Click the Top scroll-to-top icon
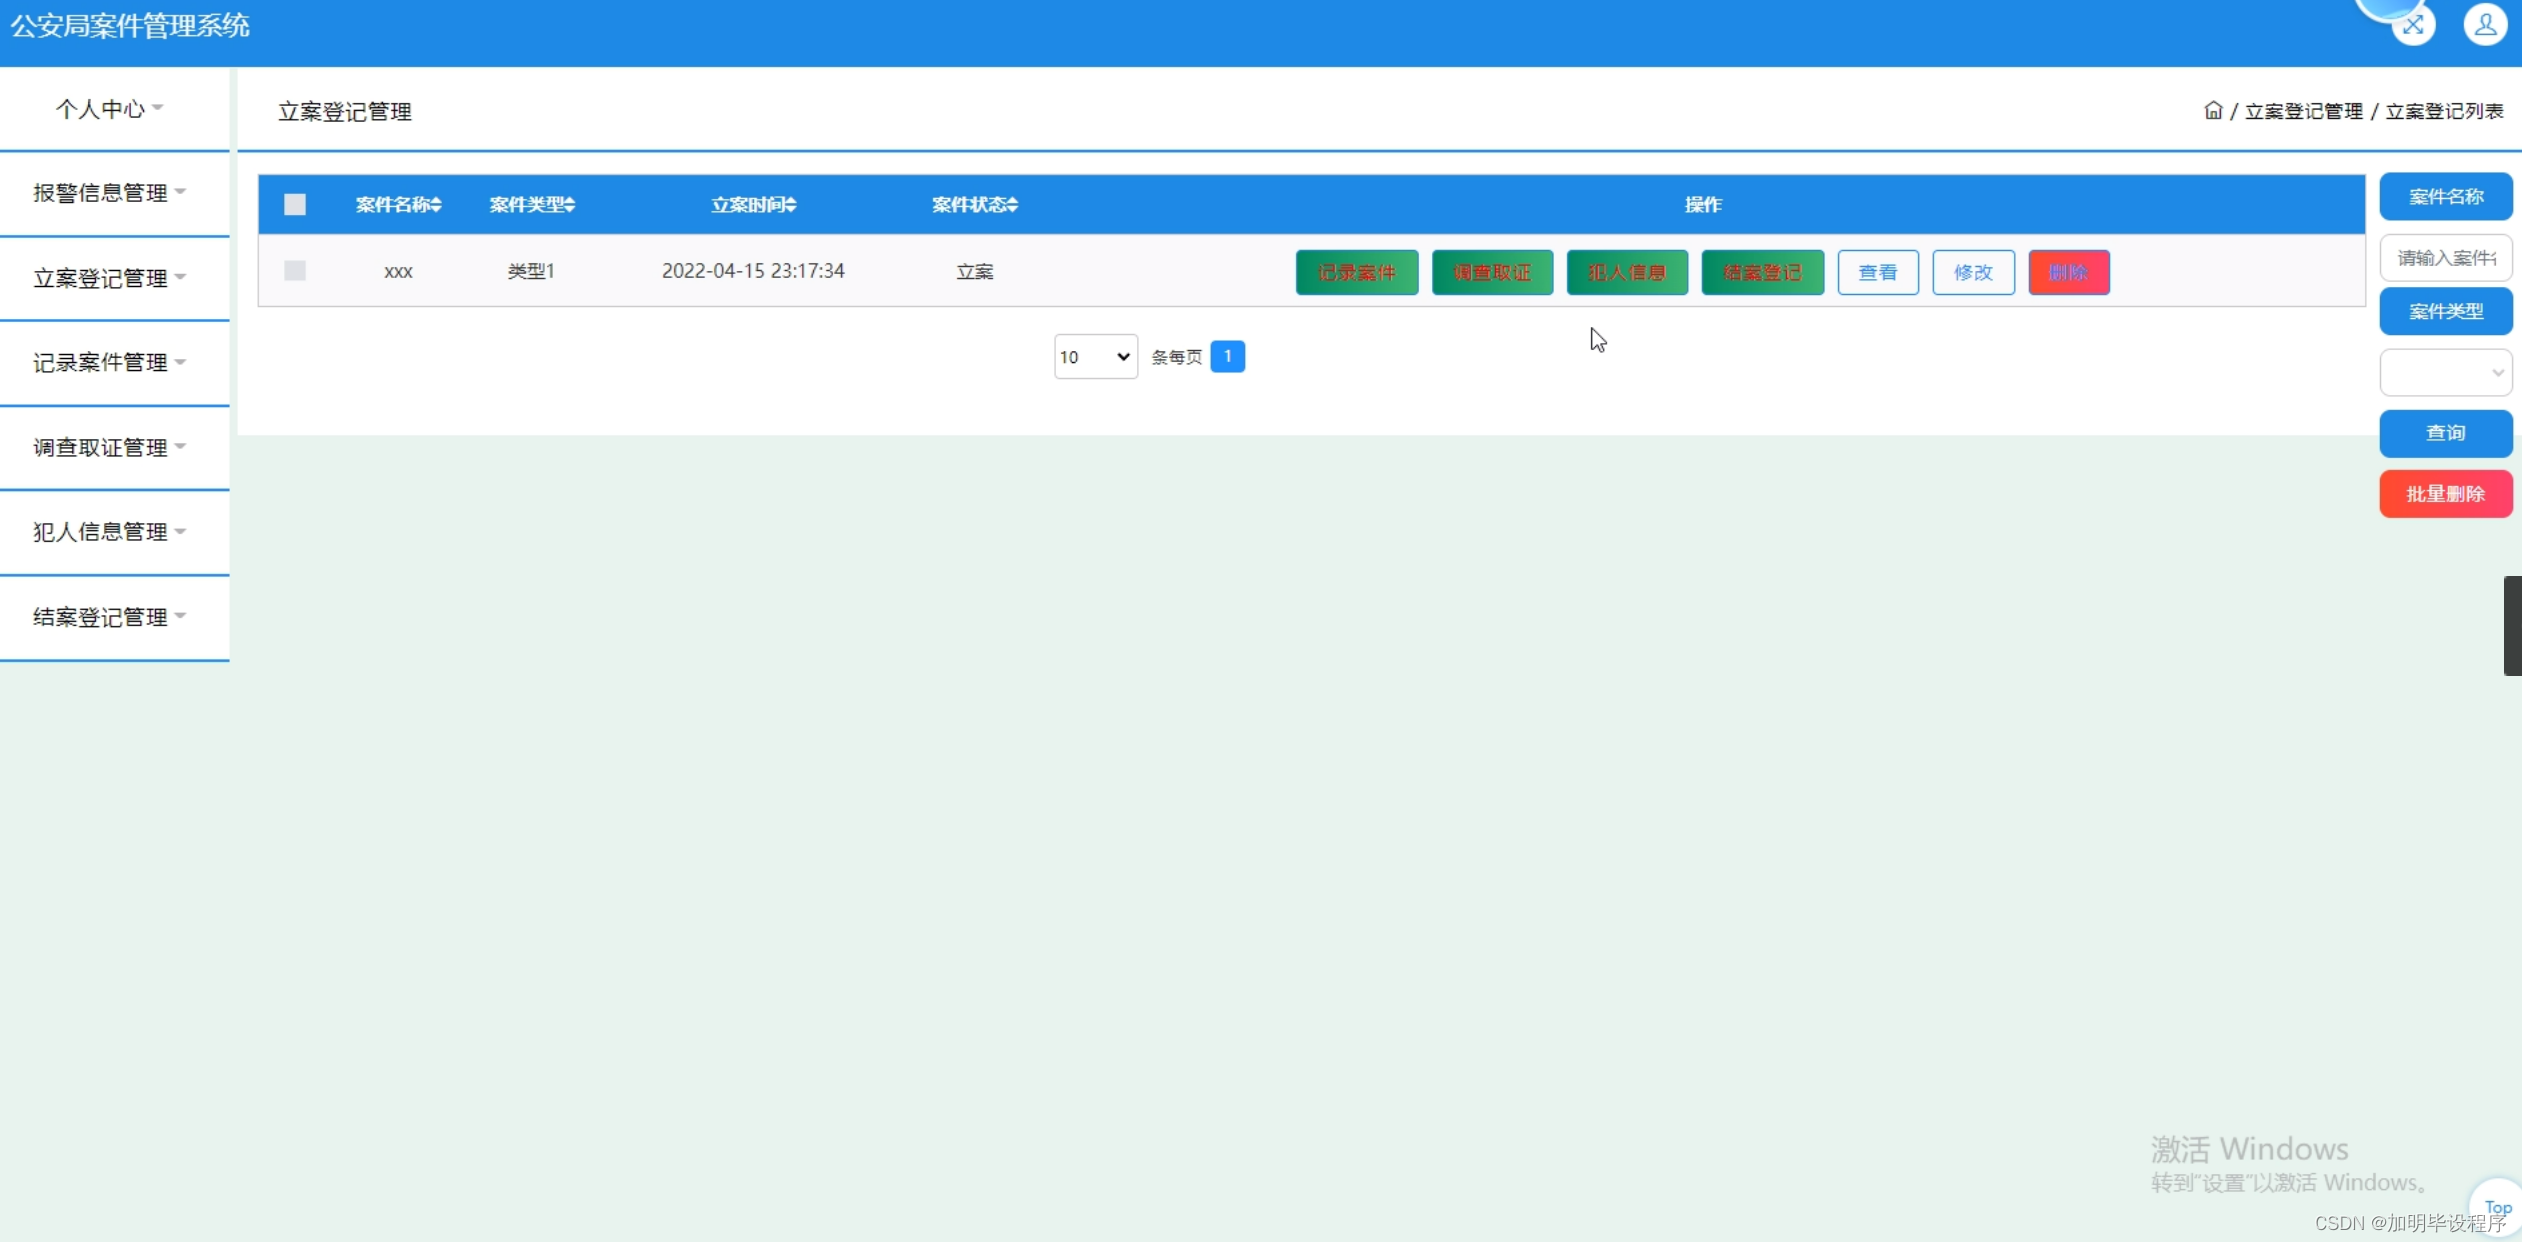 pyautogui.click(x=2497, y=1206)
